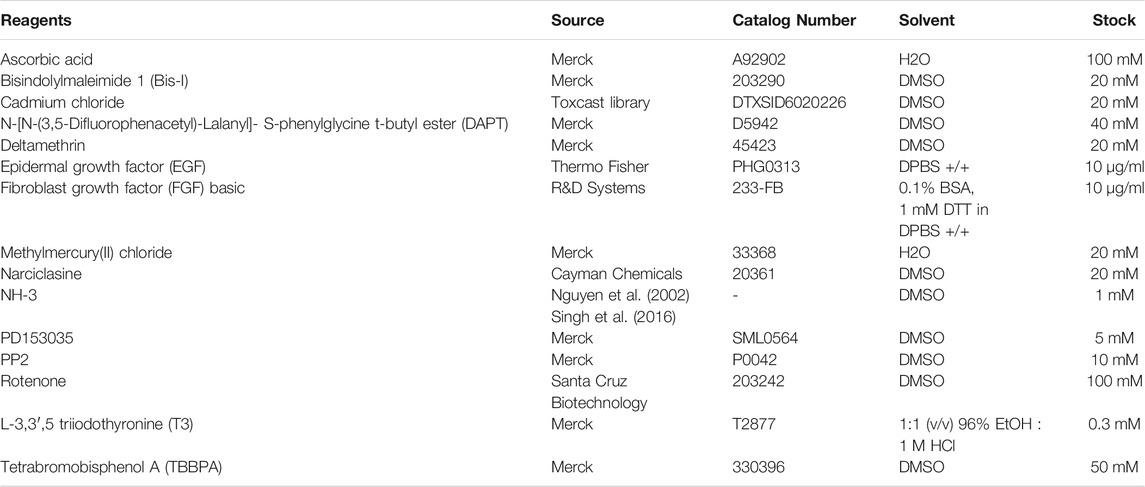This screenshot has height=487, width=1145.
Task: Select catalog number DTXSID6020226
Action: coord(789,102)
